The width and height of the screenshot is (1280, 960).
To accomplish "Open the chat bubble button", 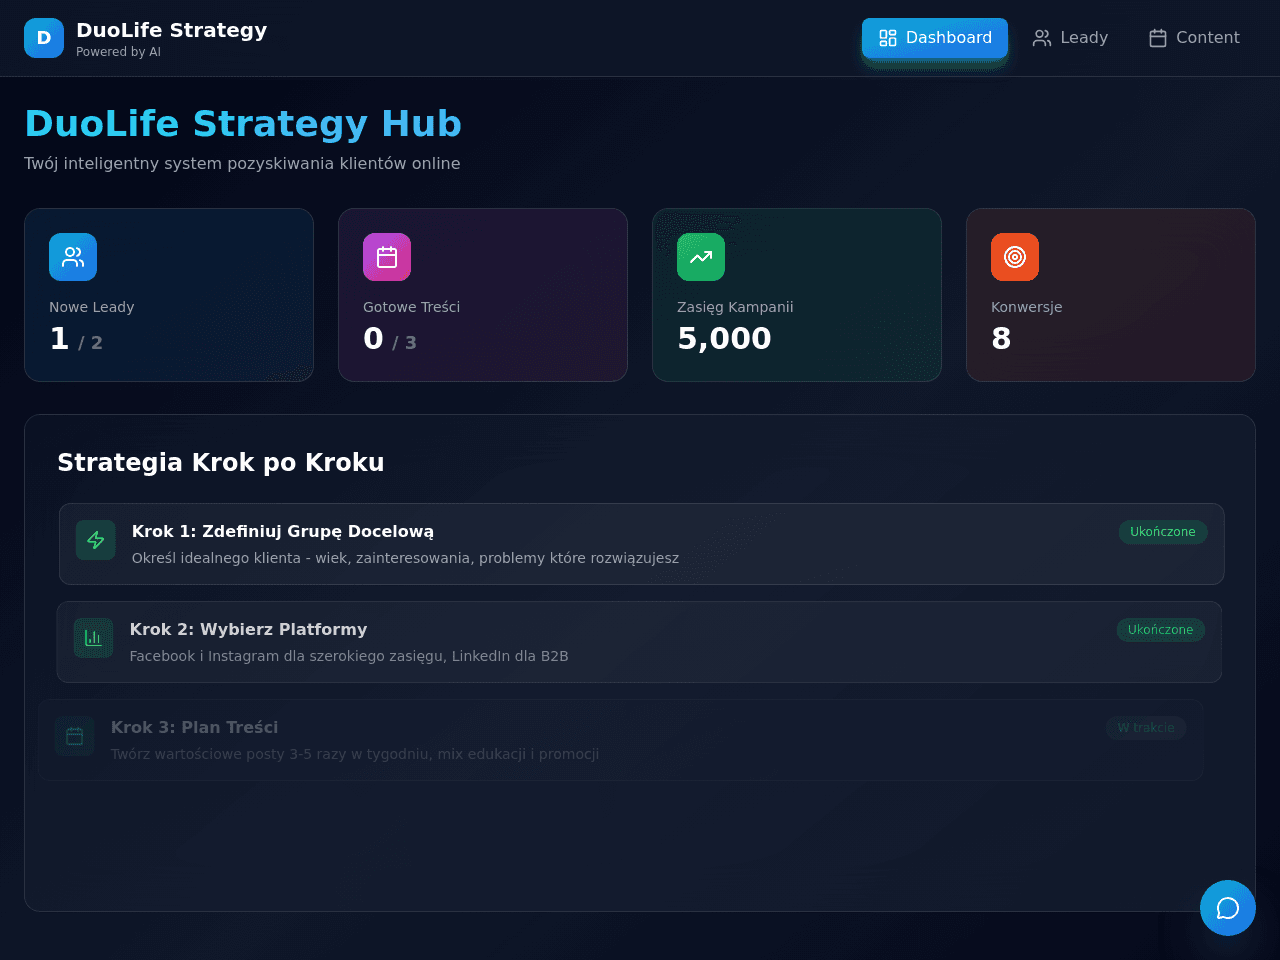I will point(1228,908).
